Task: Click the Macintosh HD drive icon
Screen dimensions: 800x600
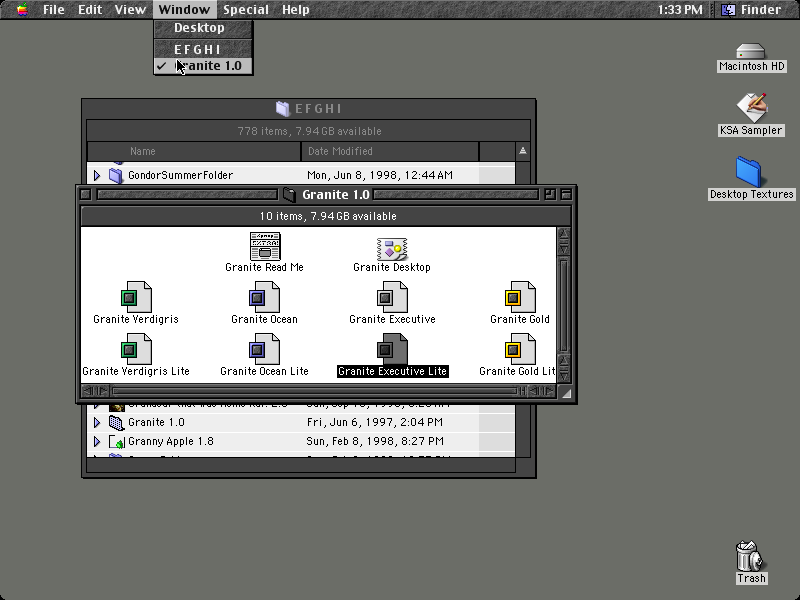Action: click(751, 51)
